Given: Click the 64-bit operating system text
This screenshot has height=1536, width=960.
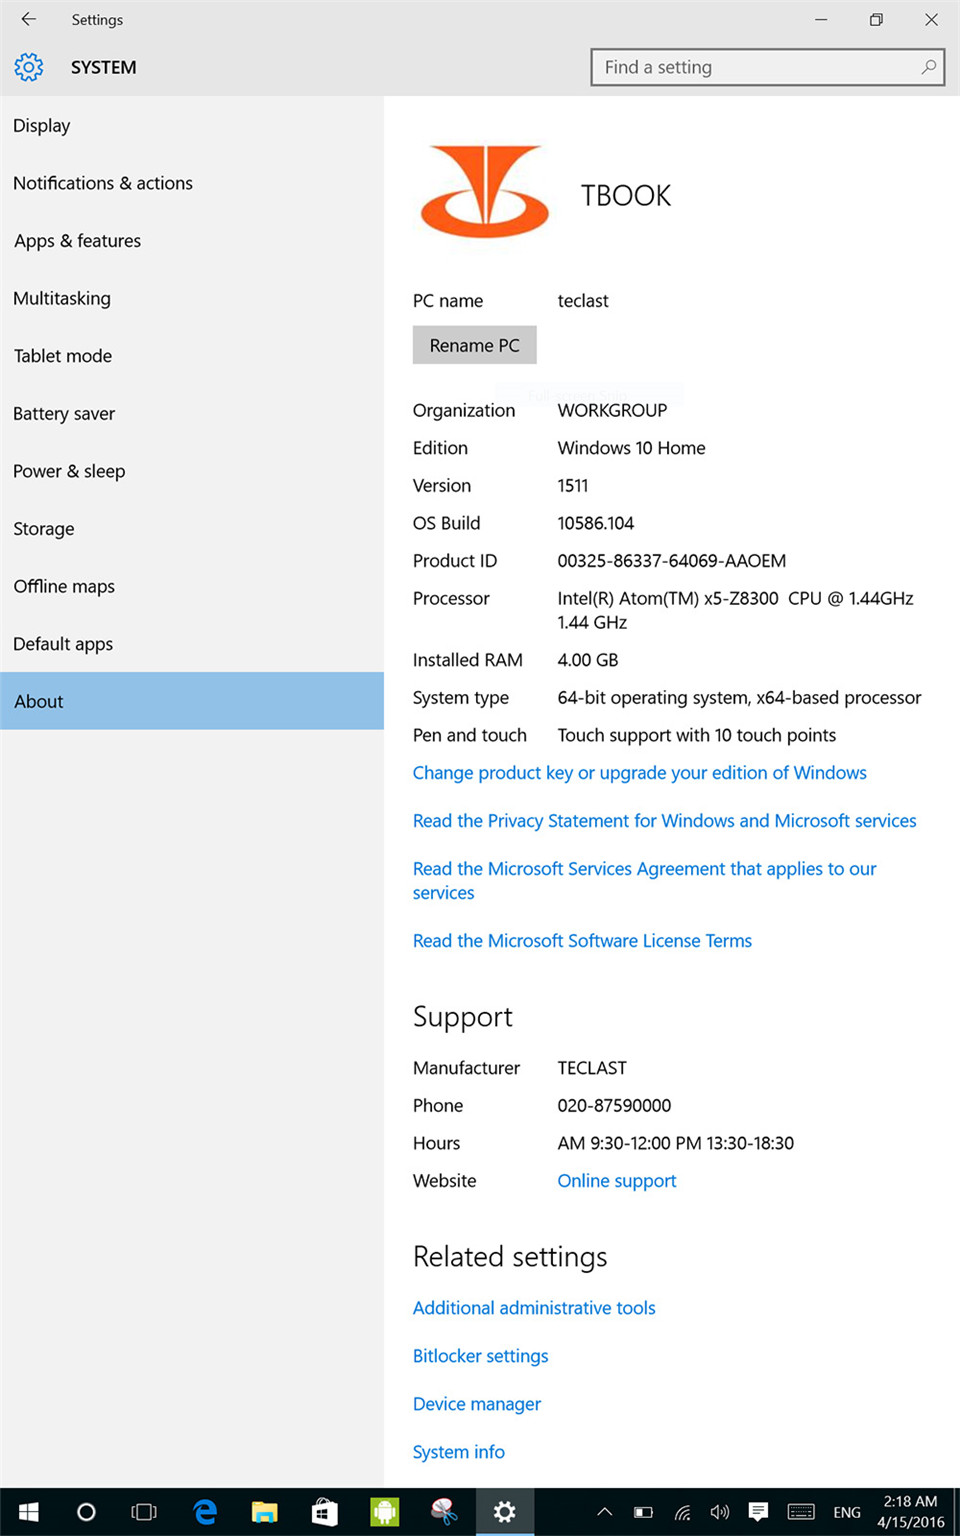Looking at the screenshot, I should (740, 698).
